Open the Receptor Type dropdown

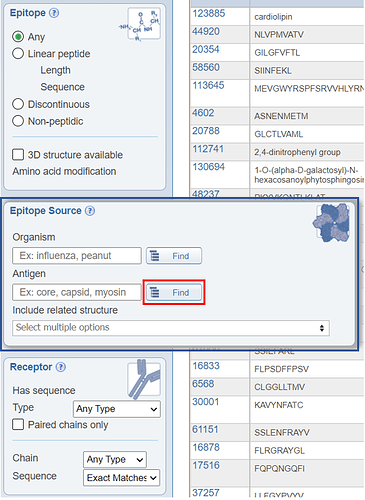click(117, 409)
